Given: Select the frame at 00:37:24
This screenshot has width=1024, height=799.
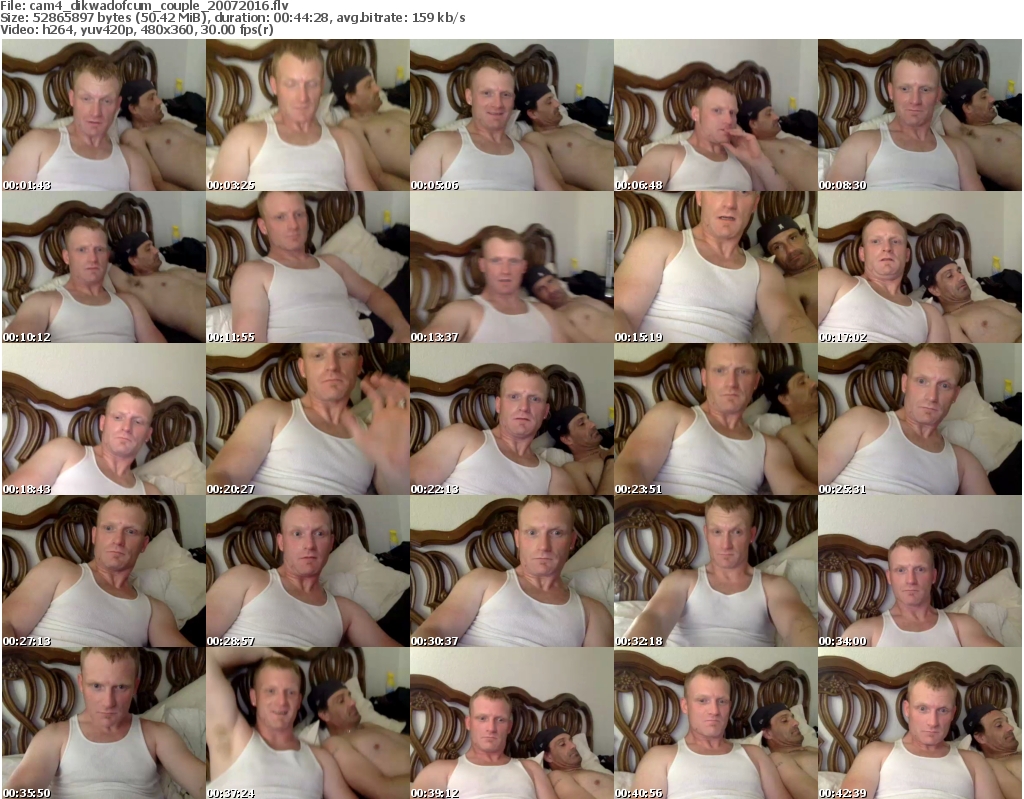Looking at the screenshot, I should click(x=308, y=723).
